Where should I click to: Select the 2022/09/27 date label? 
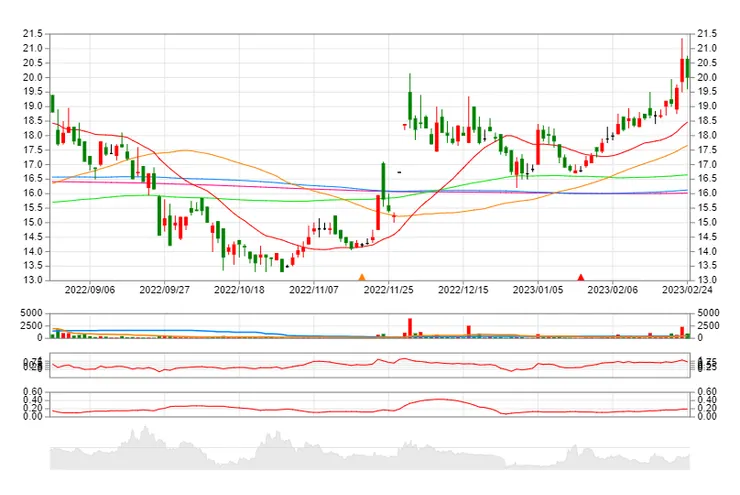pyautogui.click(x=164, y=290)
